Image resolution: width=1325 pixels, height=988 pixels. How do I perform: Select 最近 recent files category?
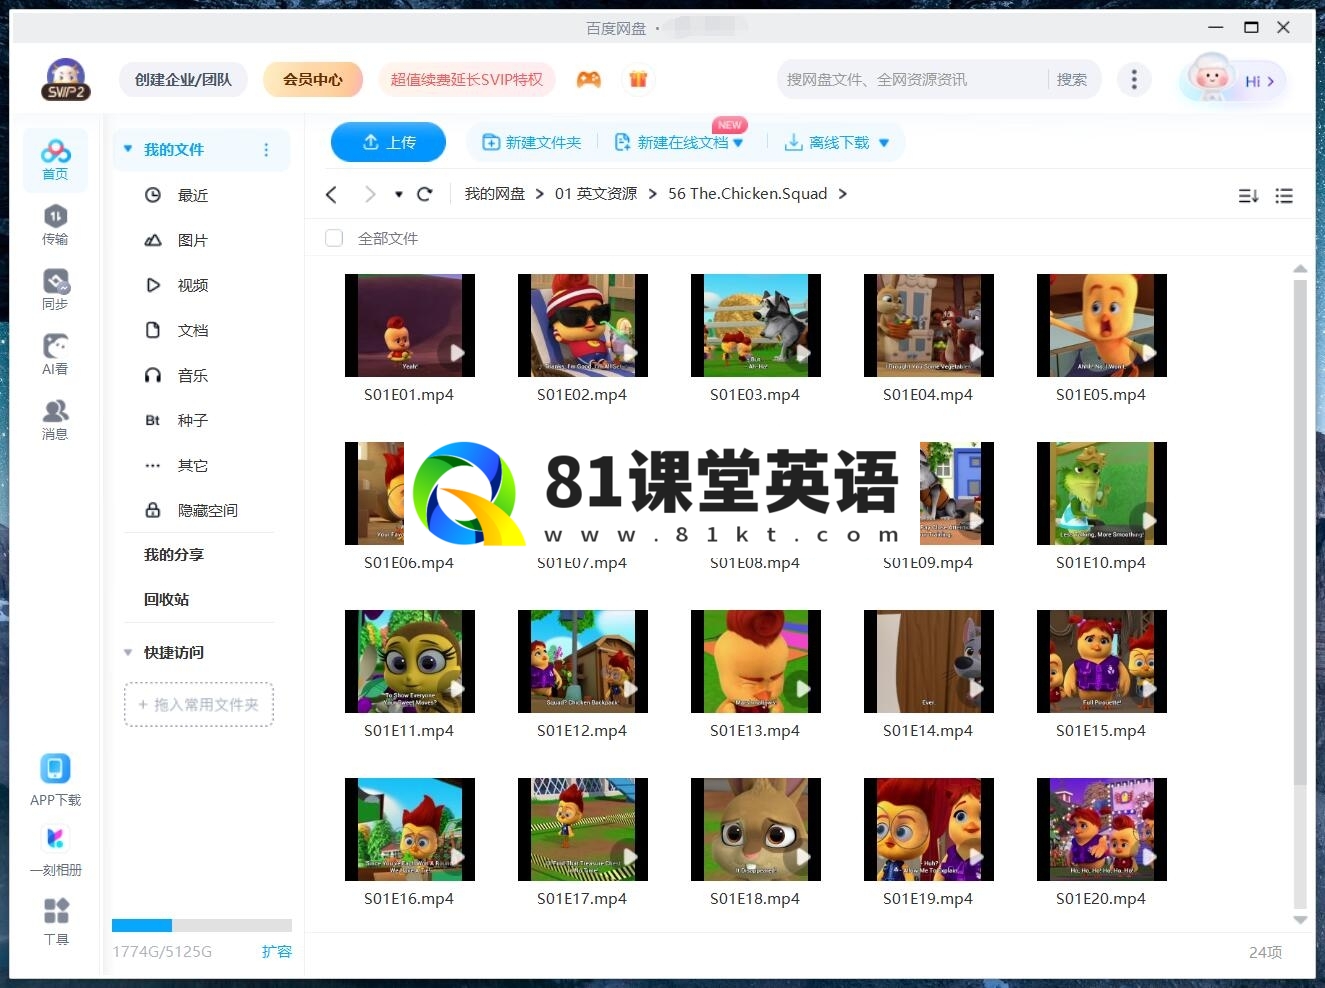coord(193,195)
